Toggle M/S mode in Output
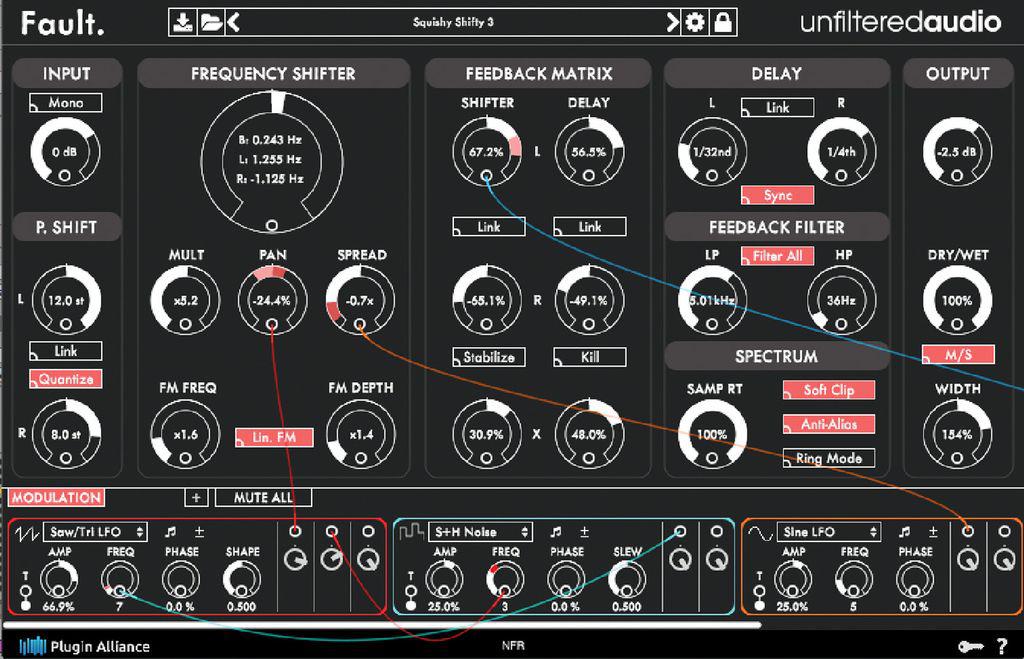1024x659 pixels. 958,355
